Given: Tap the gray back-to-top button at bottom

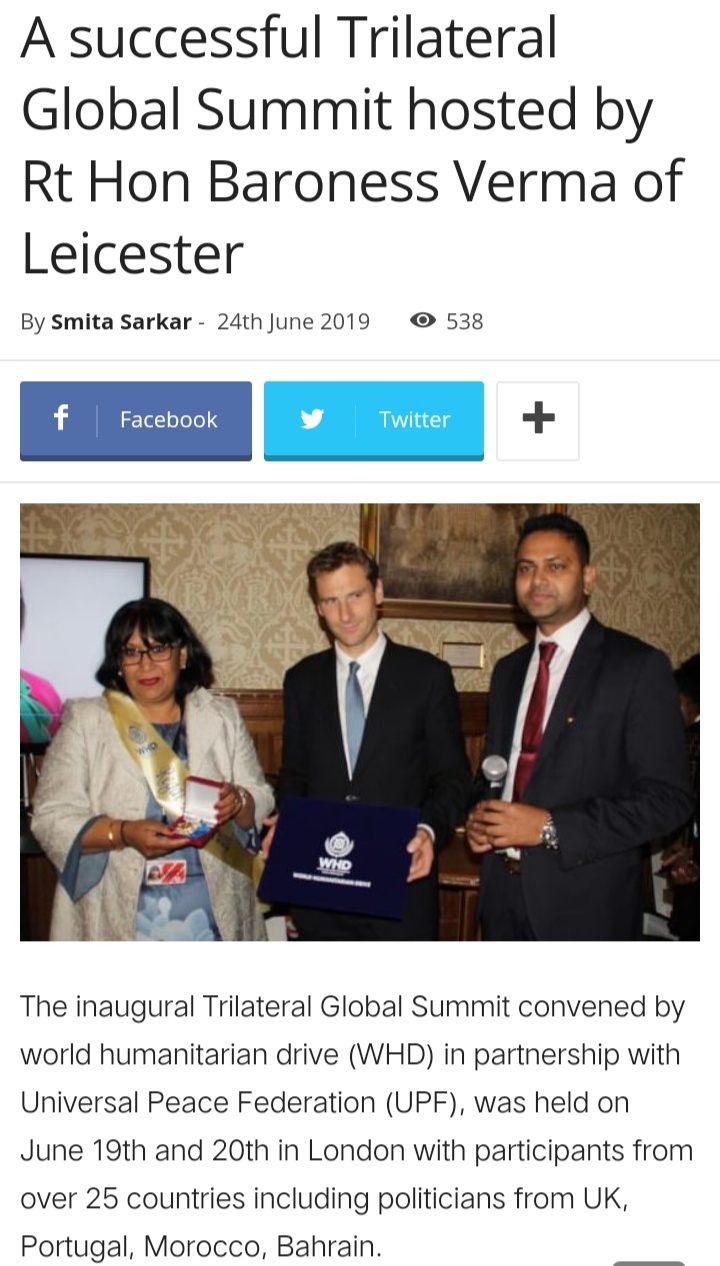Looking at the screenshot, I should coord(649,1262).
